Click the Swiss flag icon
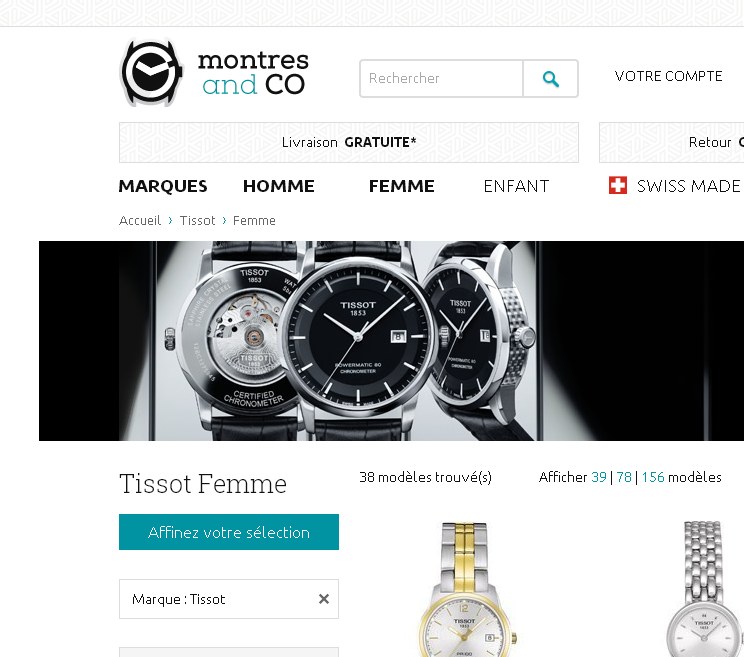The image size is (744, 657). [617, 185]
